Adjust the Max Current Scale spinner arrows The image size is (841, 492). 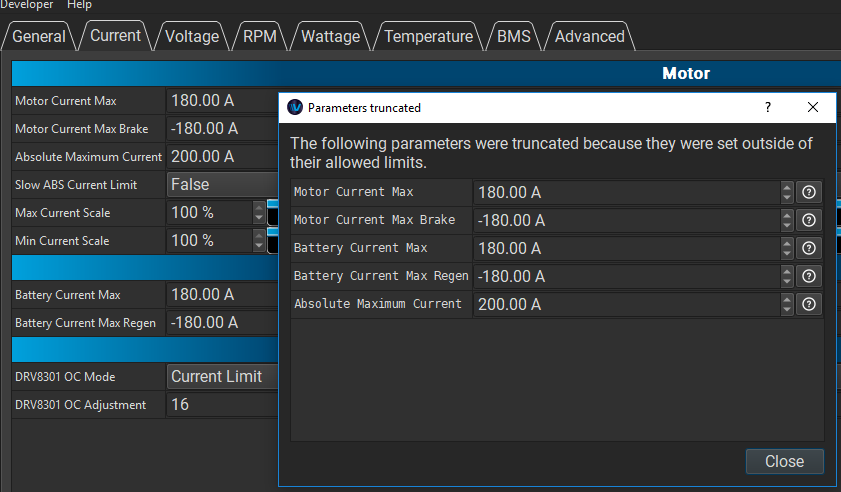[259, 213]
